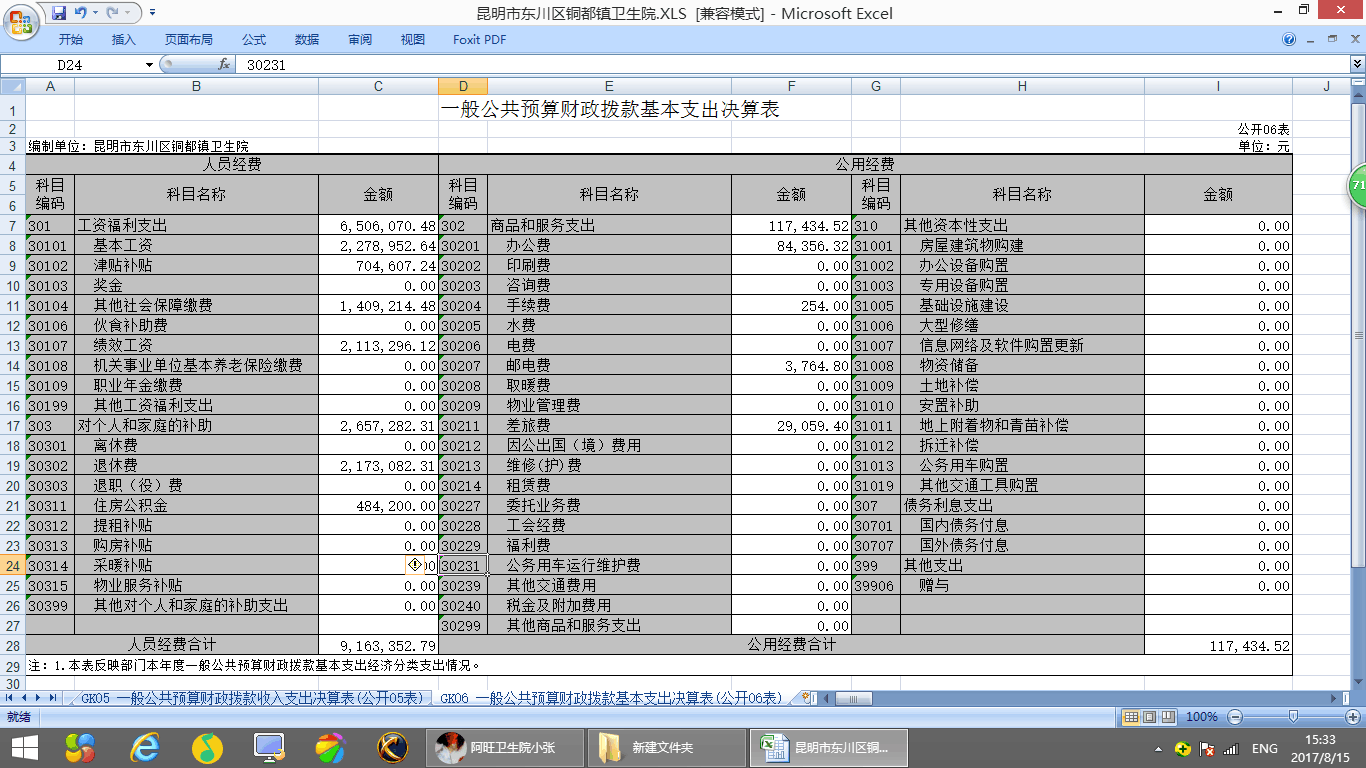This screenshot has height=768, width=1366.
Task: Open the 插入 ribbon tab
Action: pyautogui.click(x=124, y=40)
